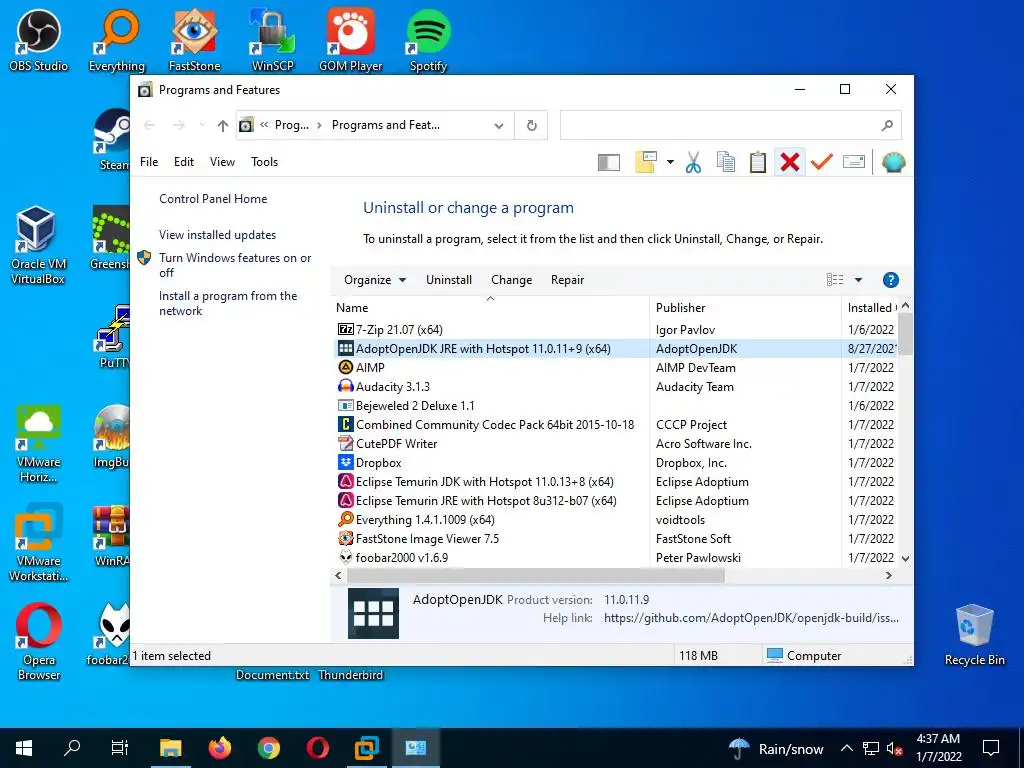1024x768 pixels.
Task: Expand the Organize dropdown
Action: pyautogui.click(x=375, y=280)
